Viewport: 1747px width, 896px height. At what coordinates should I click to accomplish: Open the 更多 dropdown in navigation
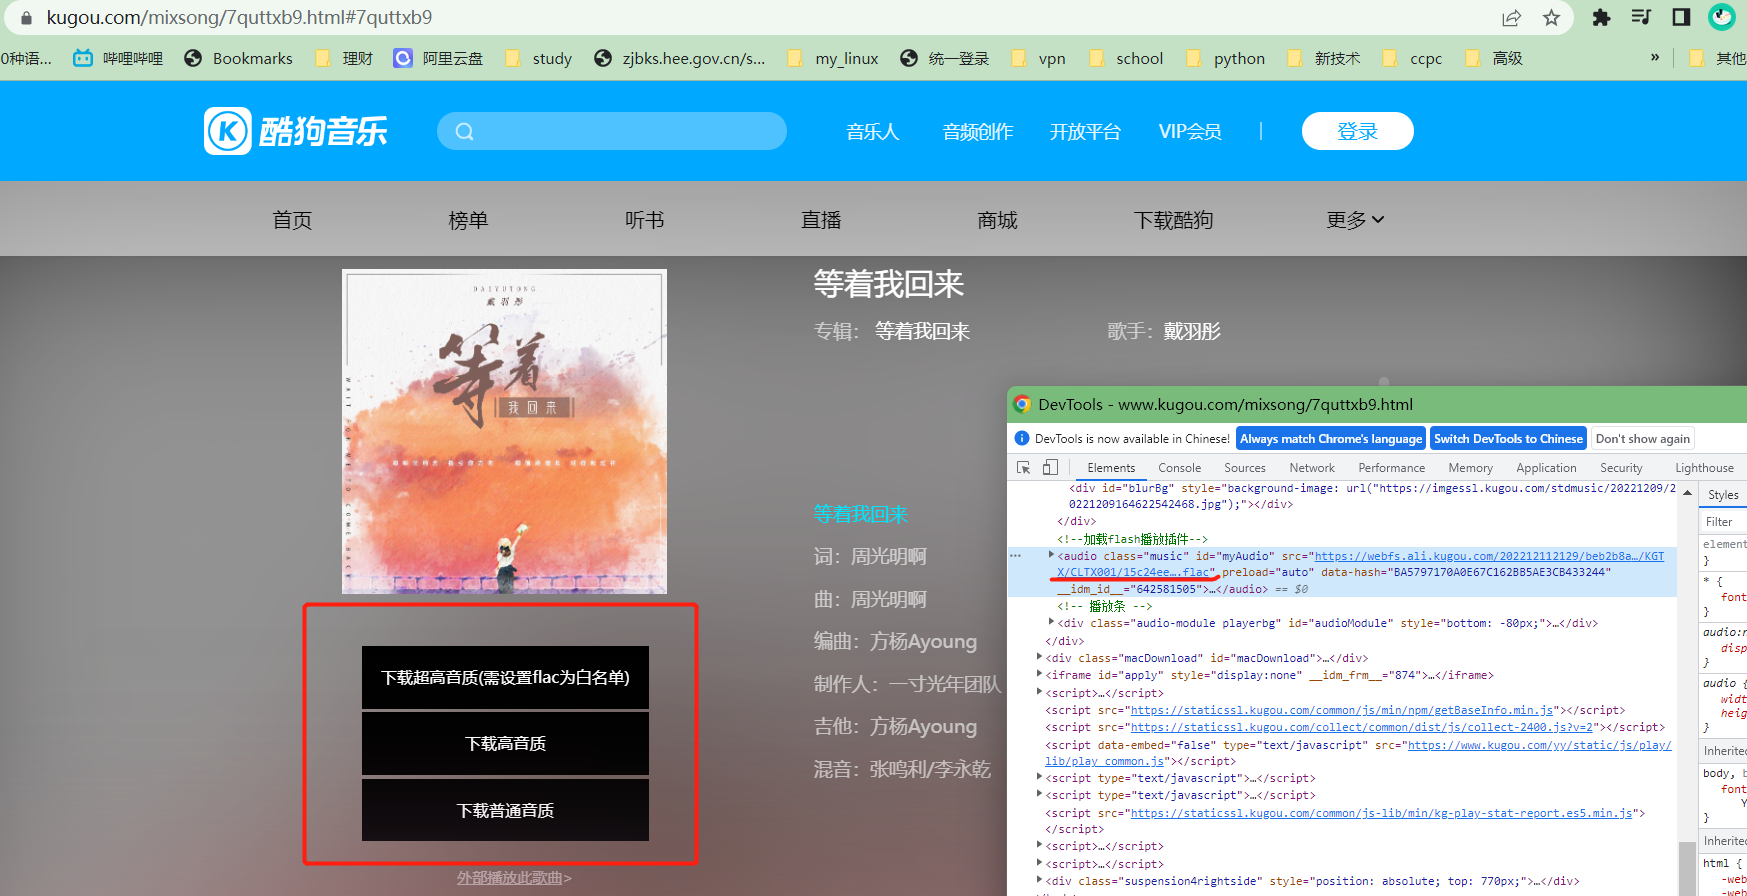[1355, 220]
